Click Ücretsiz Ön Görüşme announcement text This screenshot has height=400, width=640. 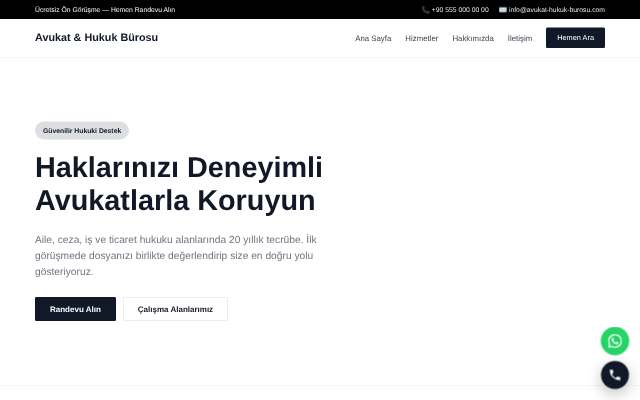click(x=105, y=10)
